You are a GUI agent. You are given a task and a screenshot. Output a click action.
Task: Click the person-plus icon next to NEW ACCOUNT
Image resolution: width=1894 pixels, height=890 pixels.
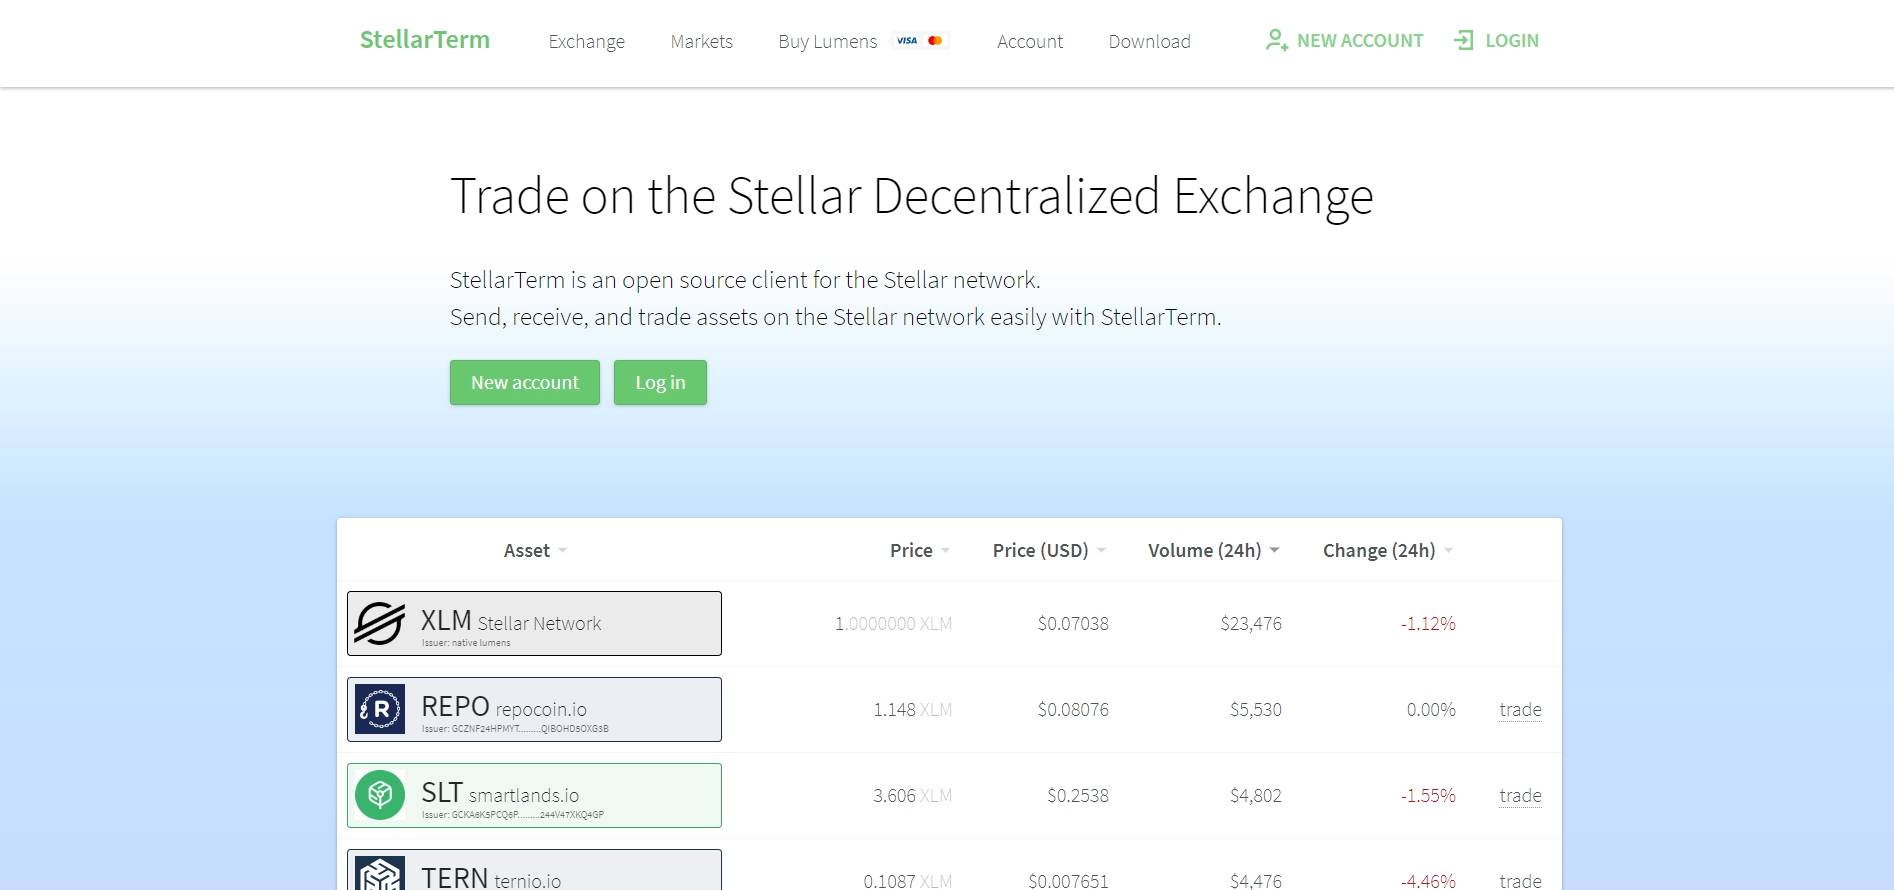1275,40
